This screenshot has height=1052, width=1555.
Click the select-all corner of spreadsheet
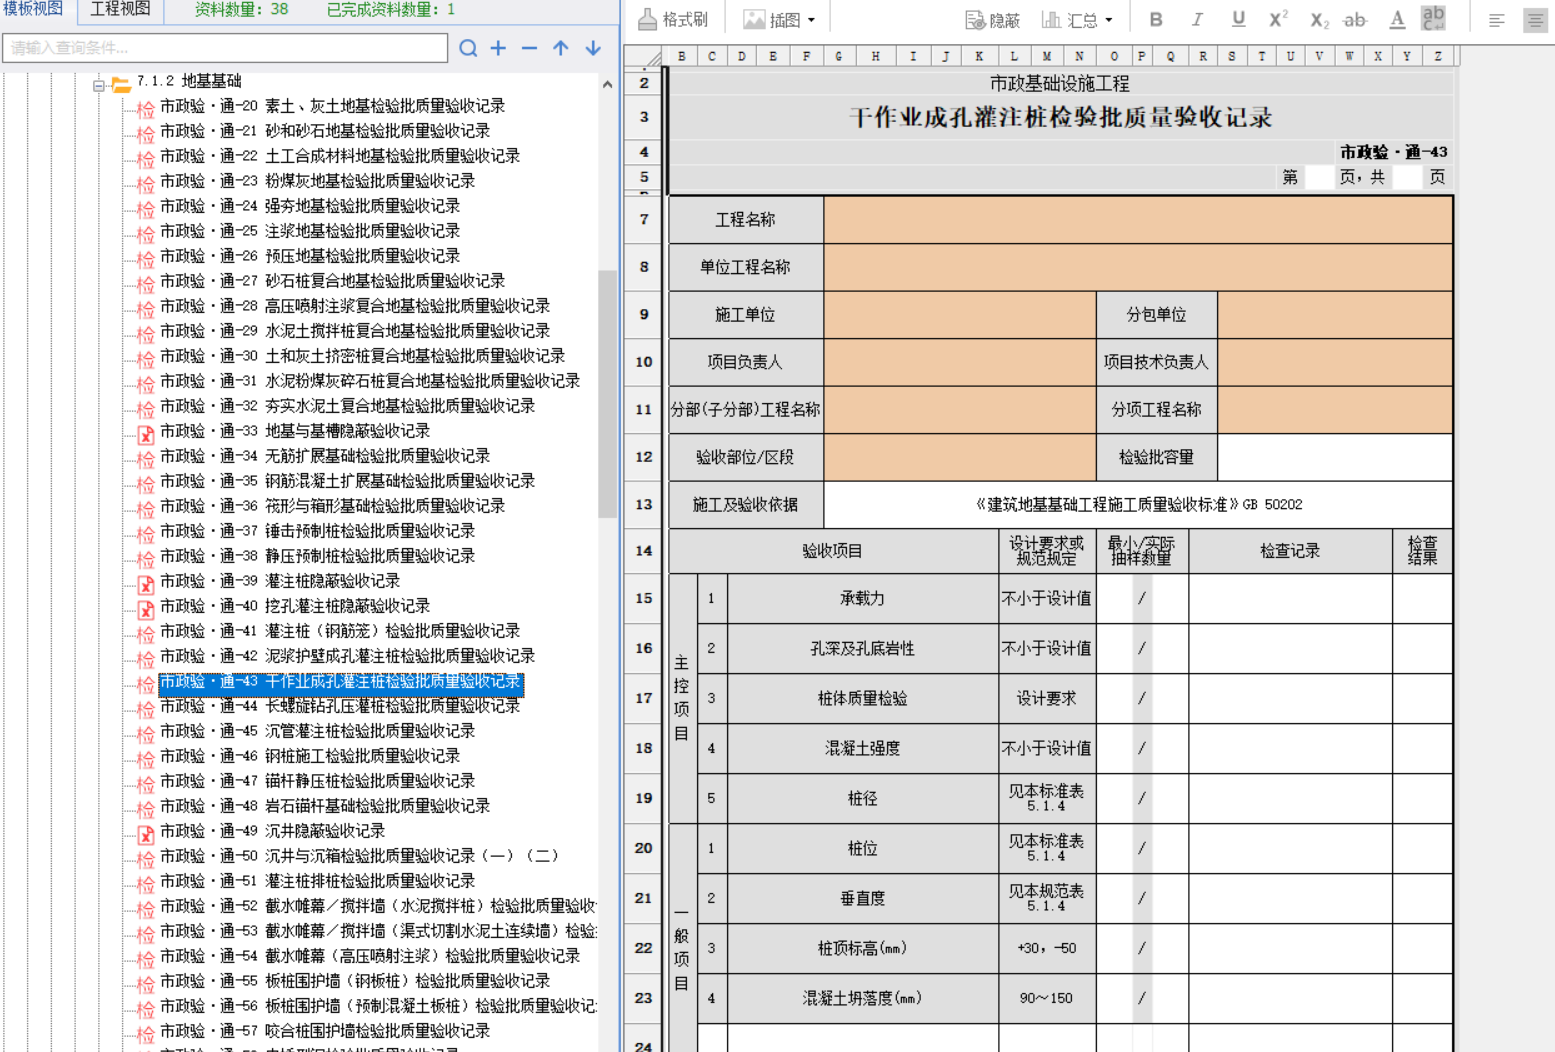point(643,56)
